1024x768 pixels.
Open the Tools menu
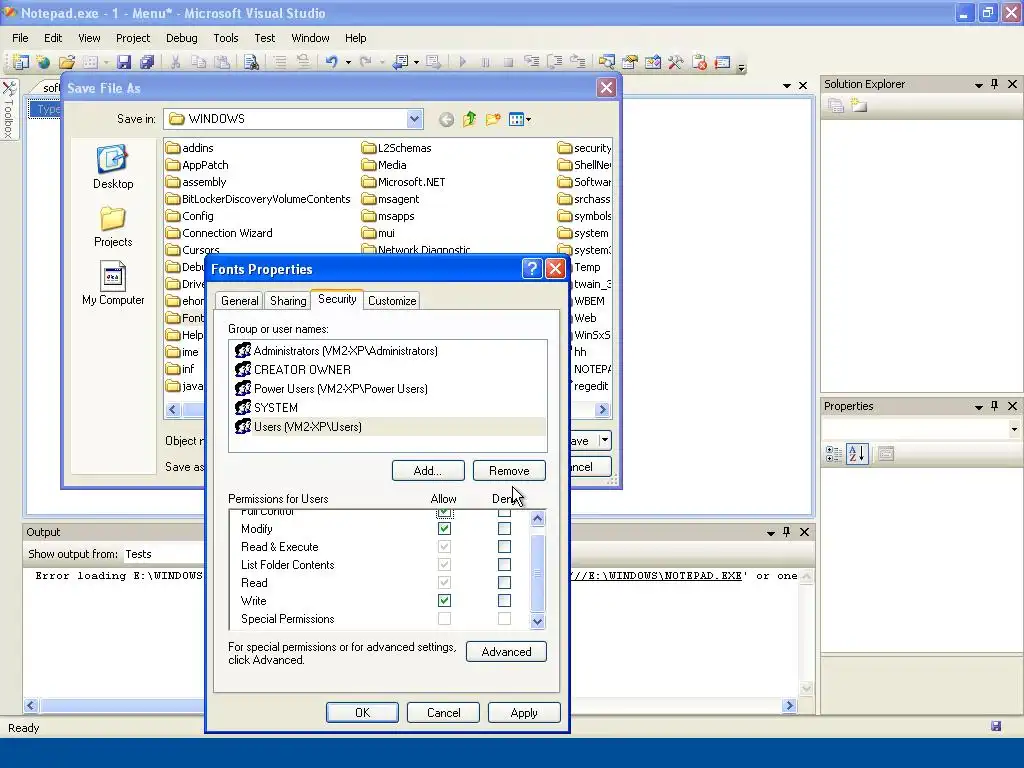(x=226, y=38)
